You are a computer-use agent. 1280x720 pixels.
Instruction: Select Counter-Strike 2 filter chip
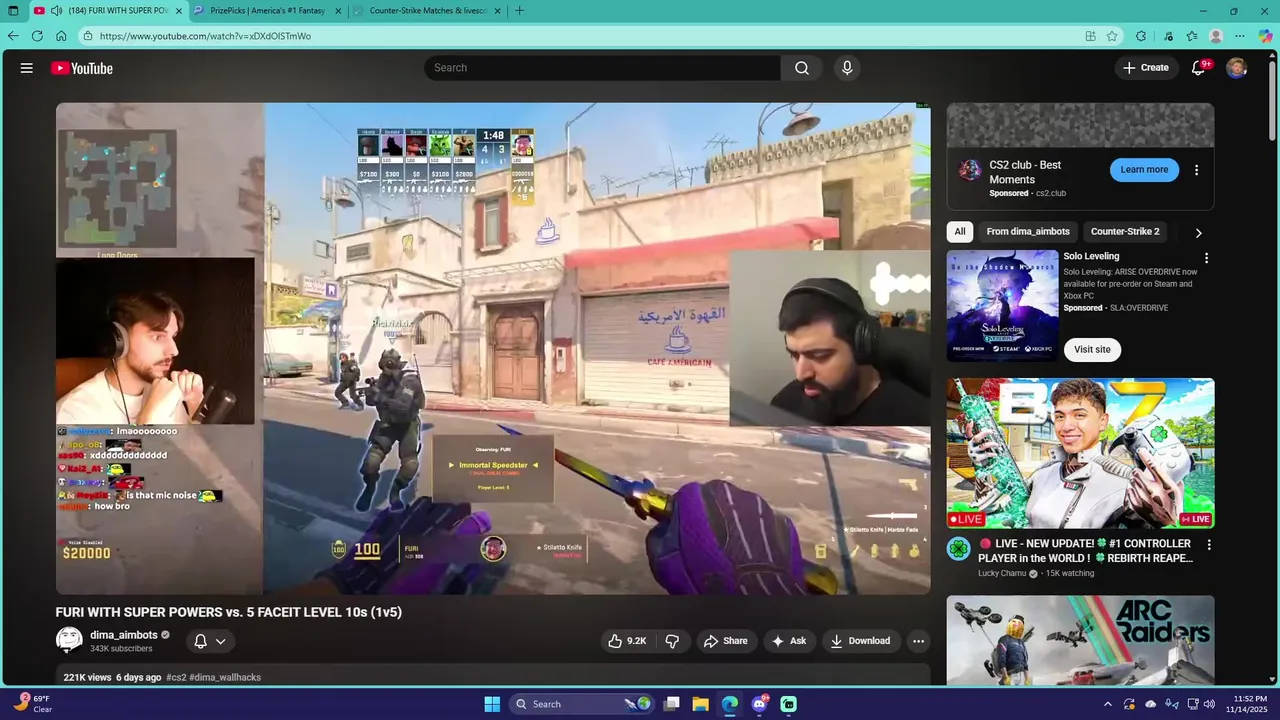1125,232
